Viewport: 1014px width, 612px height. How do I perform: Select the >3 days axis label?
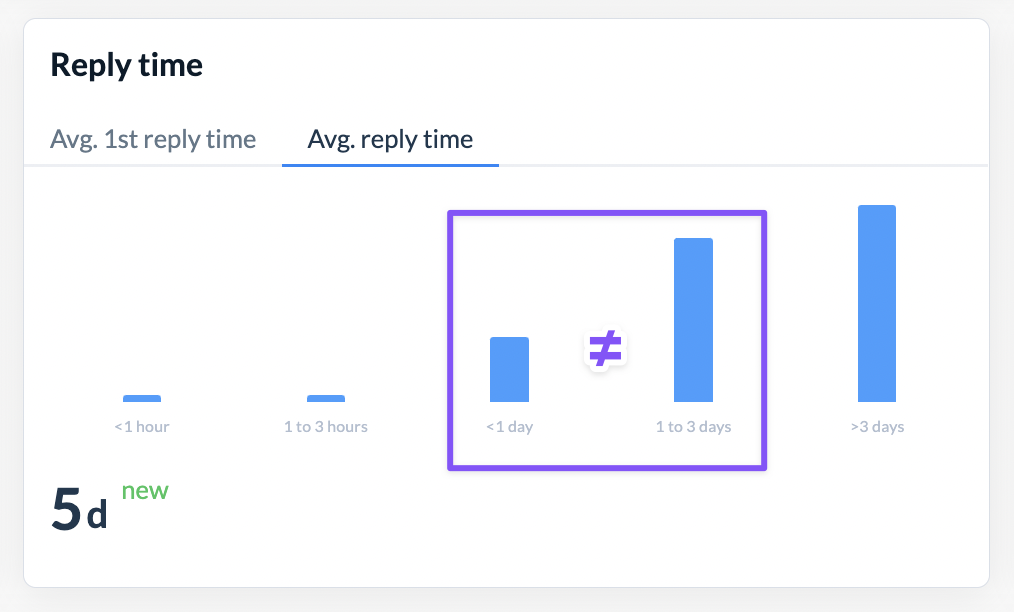click(x=877, y=426)
